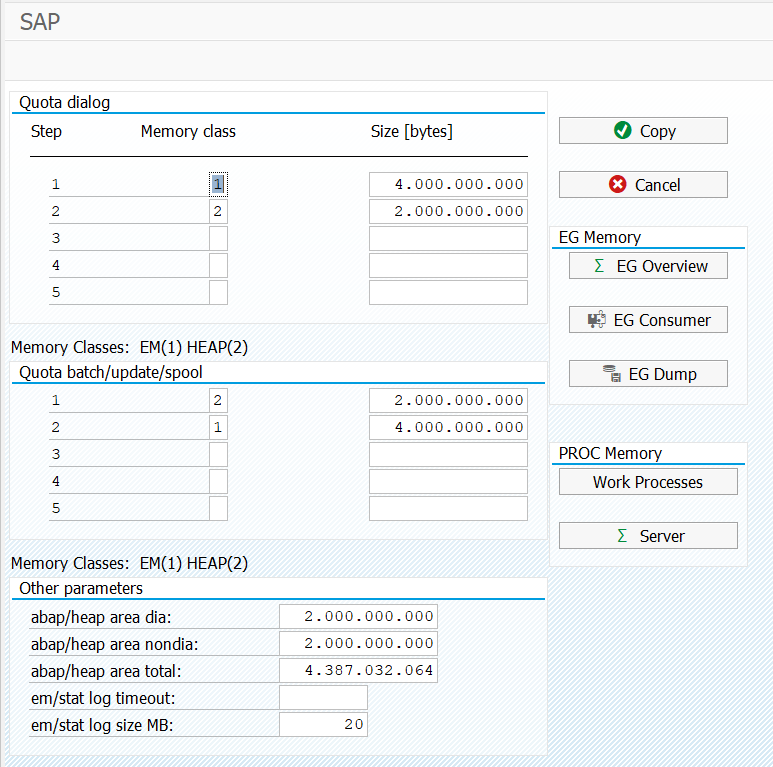Focus Quota dialog step 3 empty size field
This screenshot has height=767, width=773.
coord(448,239)
